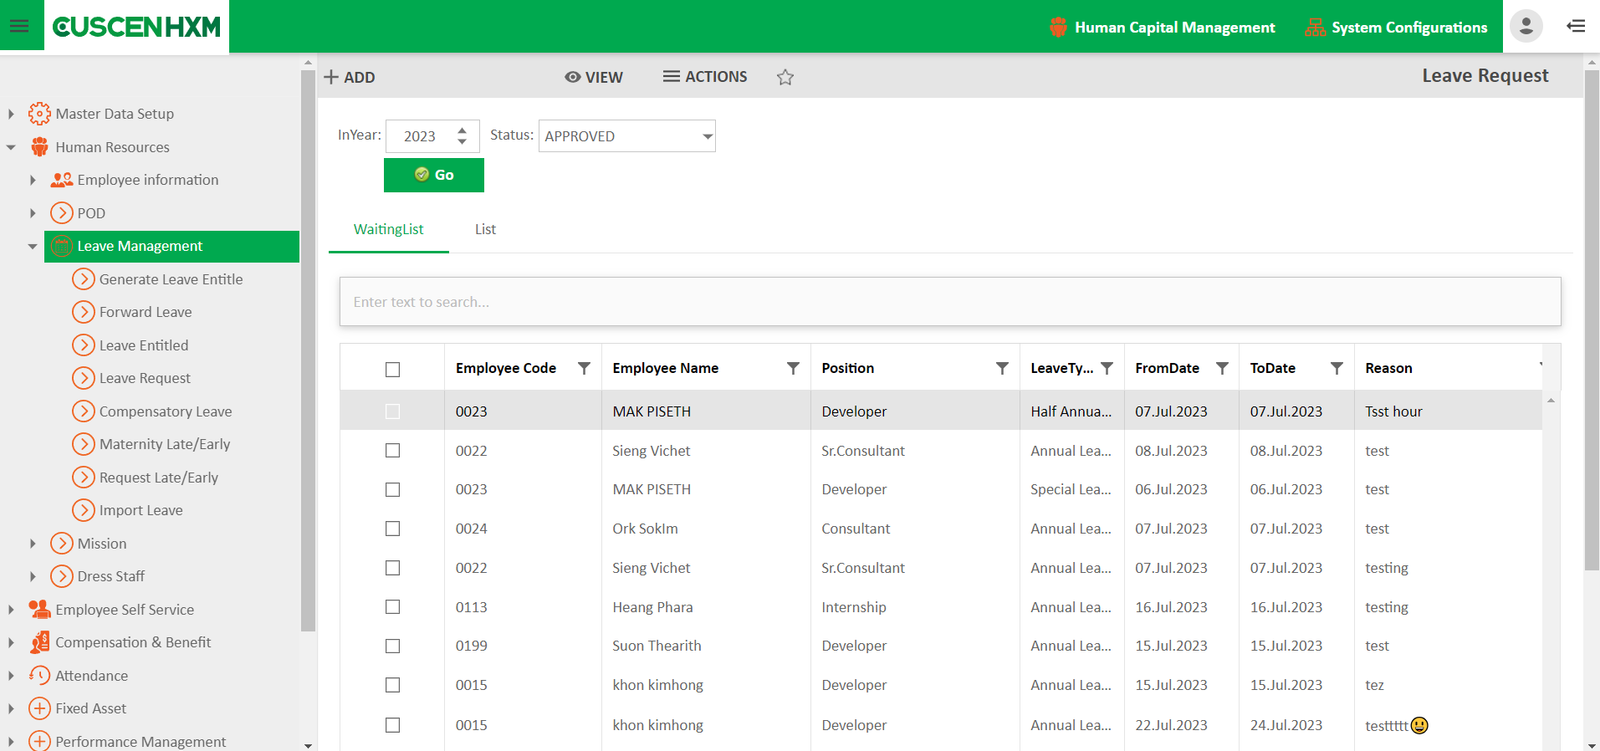
Task: Click the search text input field
Action: pos(949,302)
